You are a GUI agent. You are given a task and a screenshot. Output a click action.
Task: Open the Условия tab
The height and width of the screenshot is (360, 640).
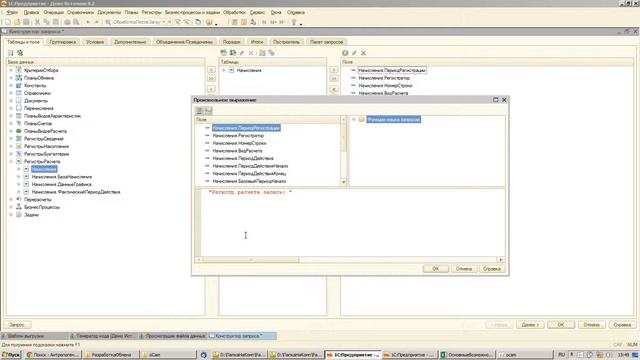(x=95, y=42)
